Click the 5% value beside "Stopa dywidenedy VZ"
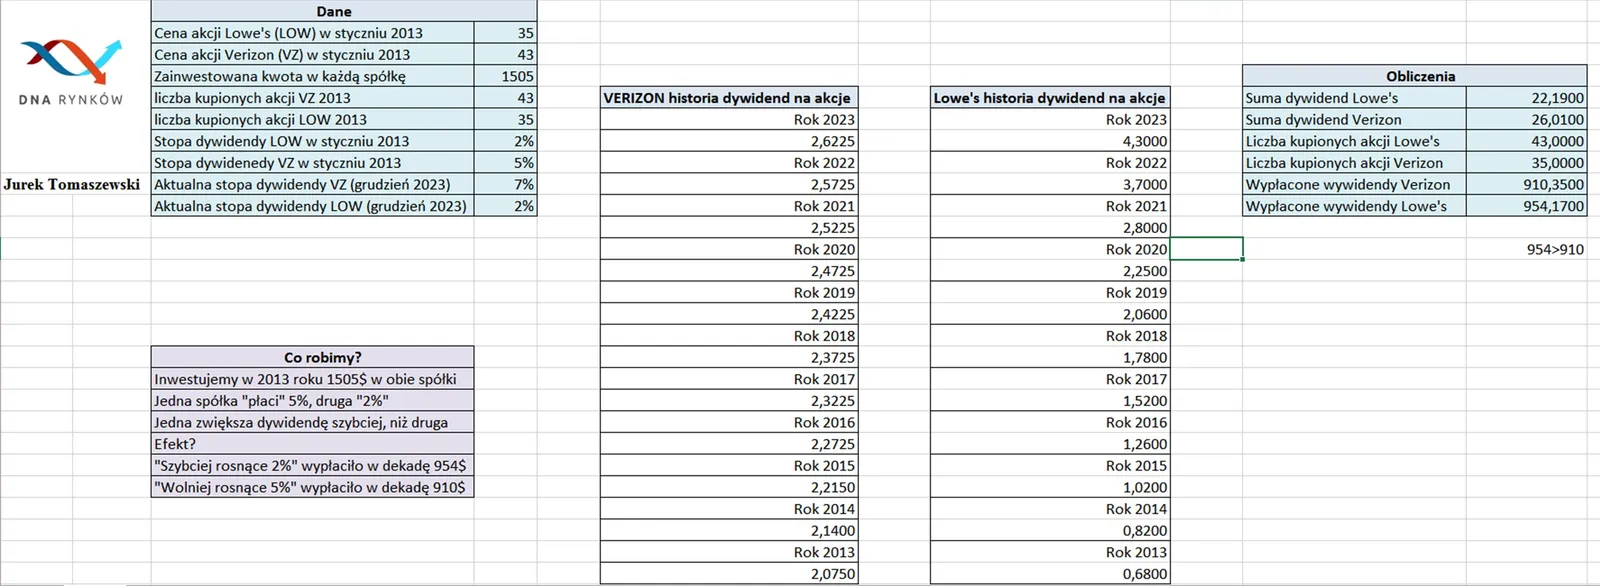Image resolution: width=1600 pixels, height=586 pixels. point(506,163)
